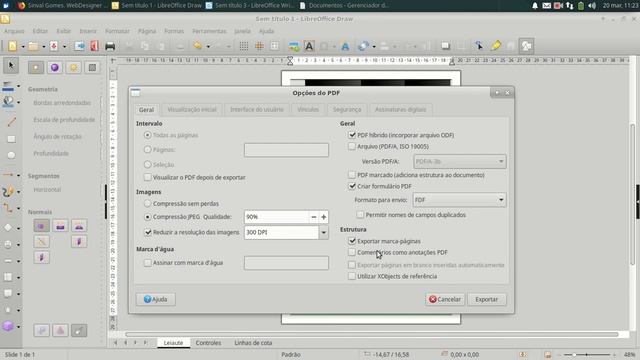Click the purple sphere 3D icon

pos(55,68)
